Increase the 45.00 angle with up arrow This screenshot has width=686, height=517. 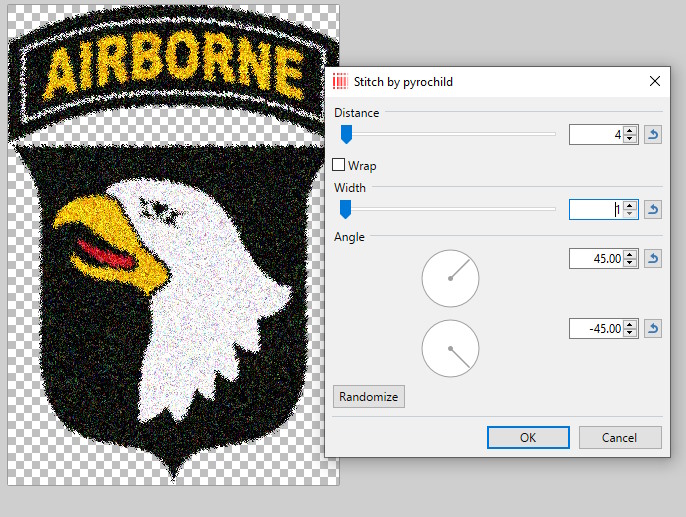click(x=630, y=254)
